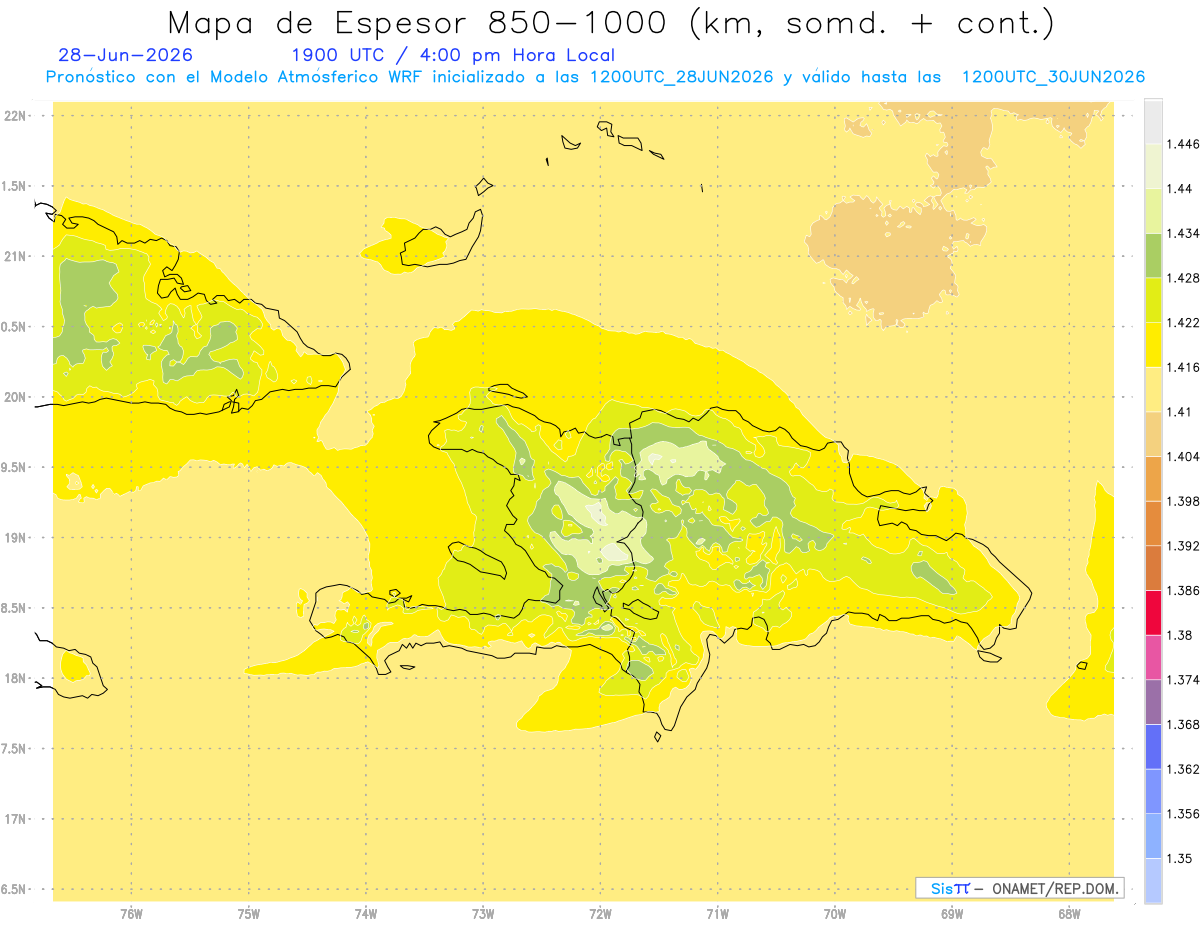Click the '18N' latitude label
The height and width of the screenshot is (927, 1200).
(14, 678)
